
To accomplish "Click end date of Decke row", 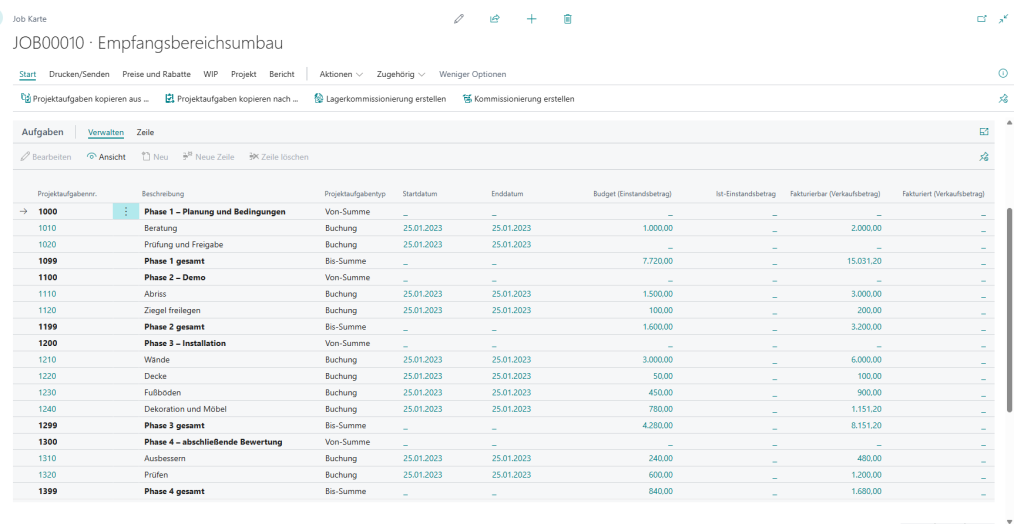I will pos(511,376).
